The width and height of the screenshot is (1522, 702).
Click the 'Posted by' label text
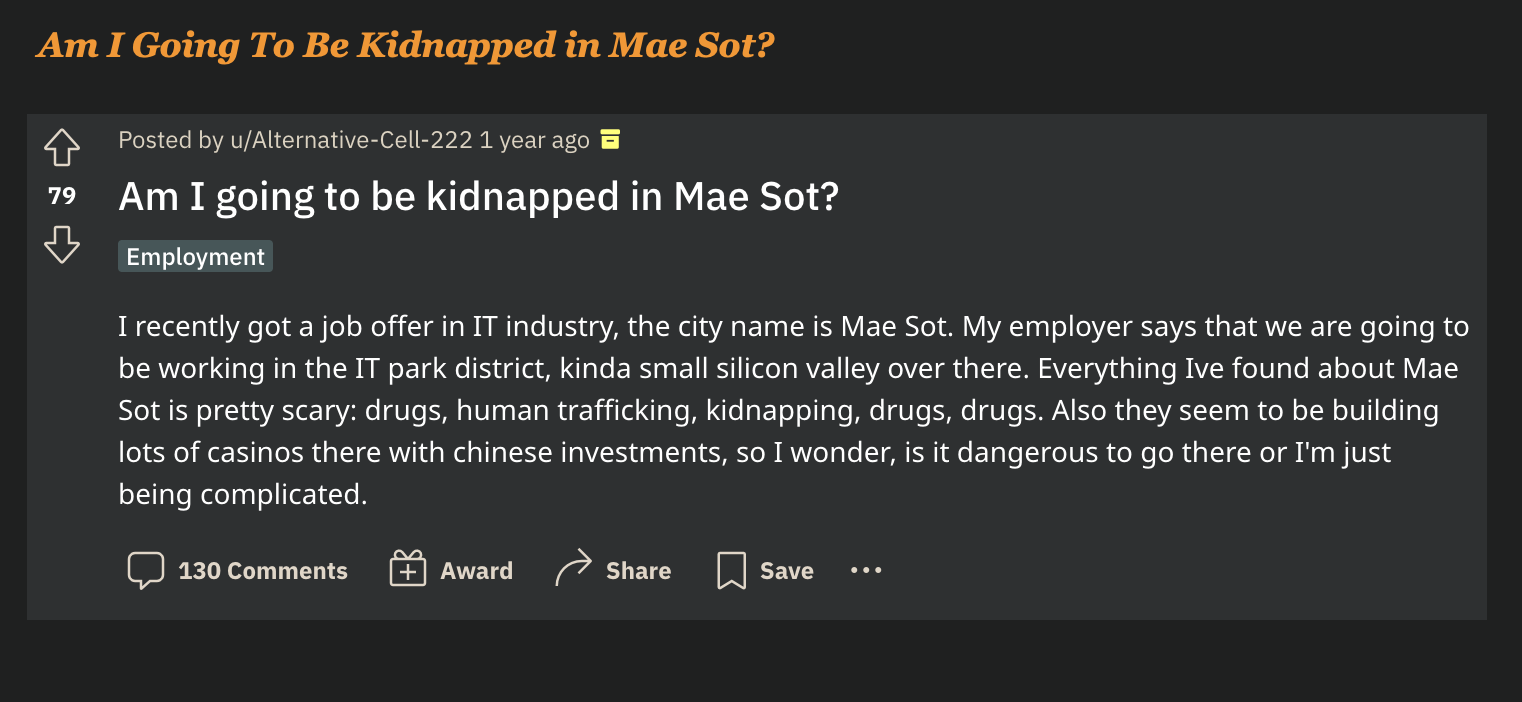point(170,140)
